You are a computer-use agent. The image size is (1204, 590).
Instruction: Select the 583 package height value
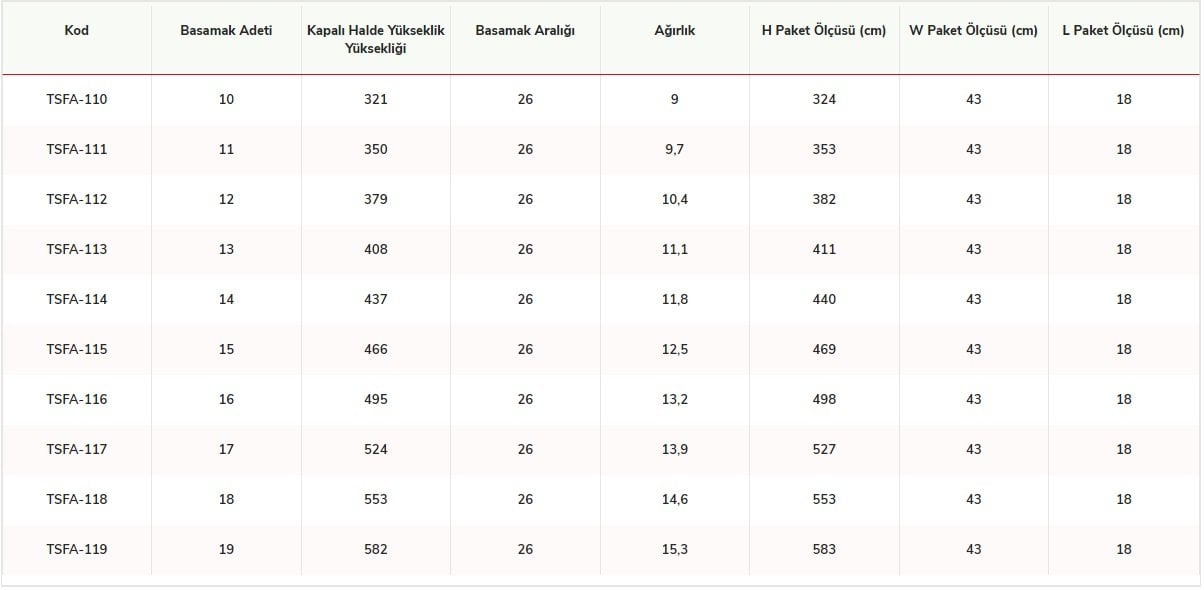[824, 549]
